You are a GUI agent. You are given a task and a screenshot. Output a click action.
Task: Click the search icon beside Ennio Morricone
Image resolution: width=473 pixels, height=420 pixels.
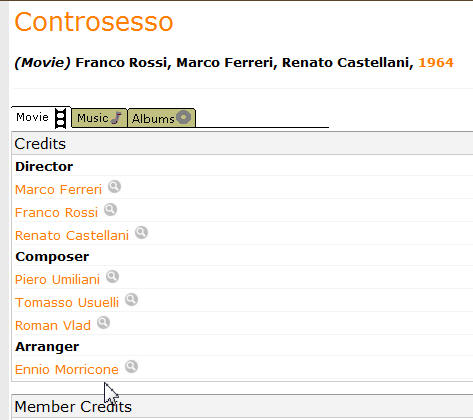pos(131,367)
